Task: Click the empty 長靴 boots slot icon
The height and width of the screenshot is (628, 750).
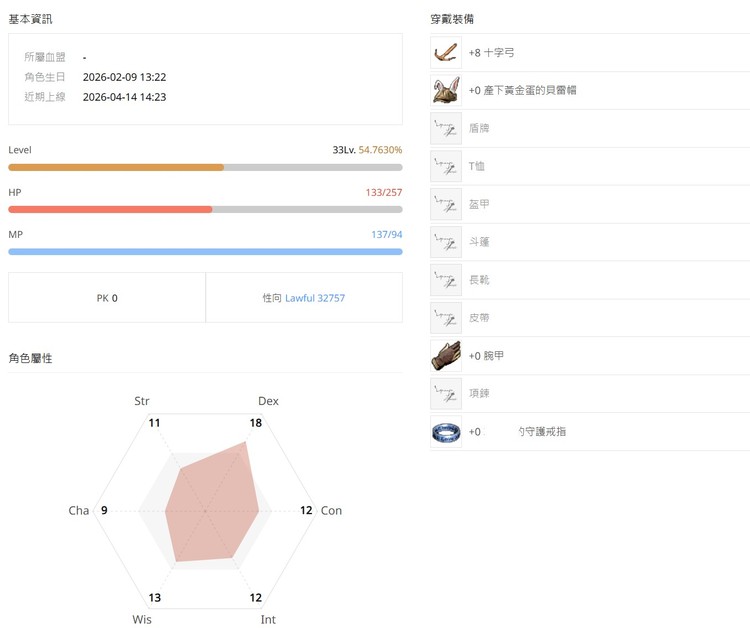Action: pyautogui.click(x=445, y=280)
